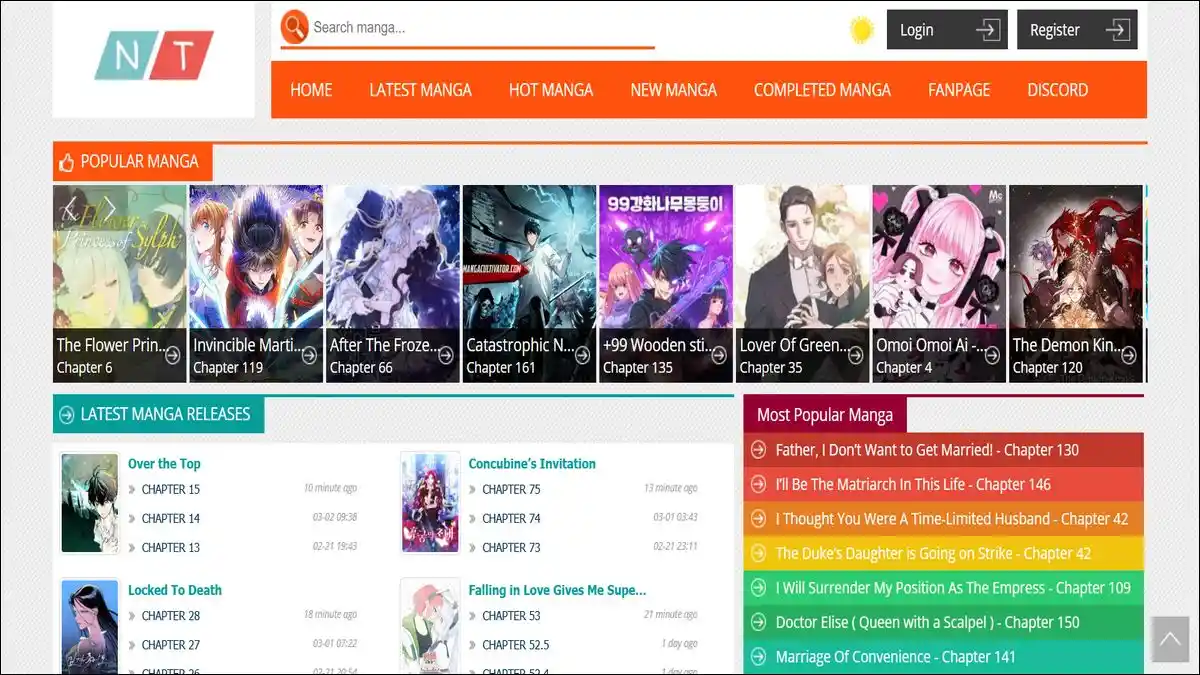Click the orange search magnifier icon

294,27
